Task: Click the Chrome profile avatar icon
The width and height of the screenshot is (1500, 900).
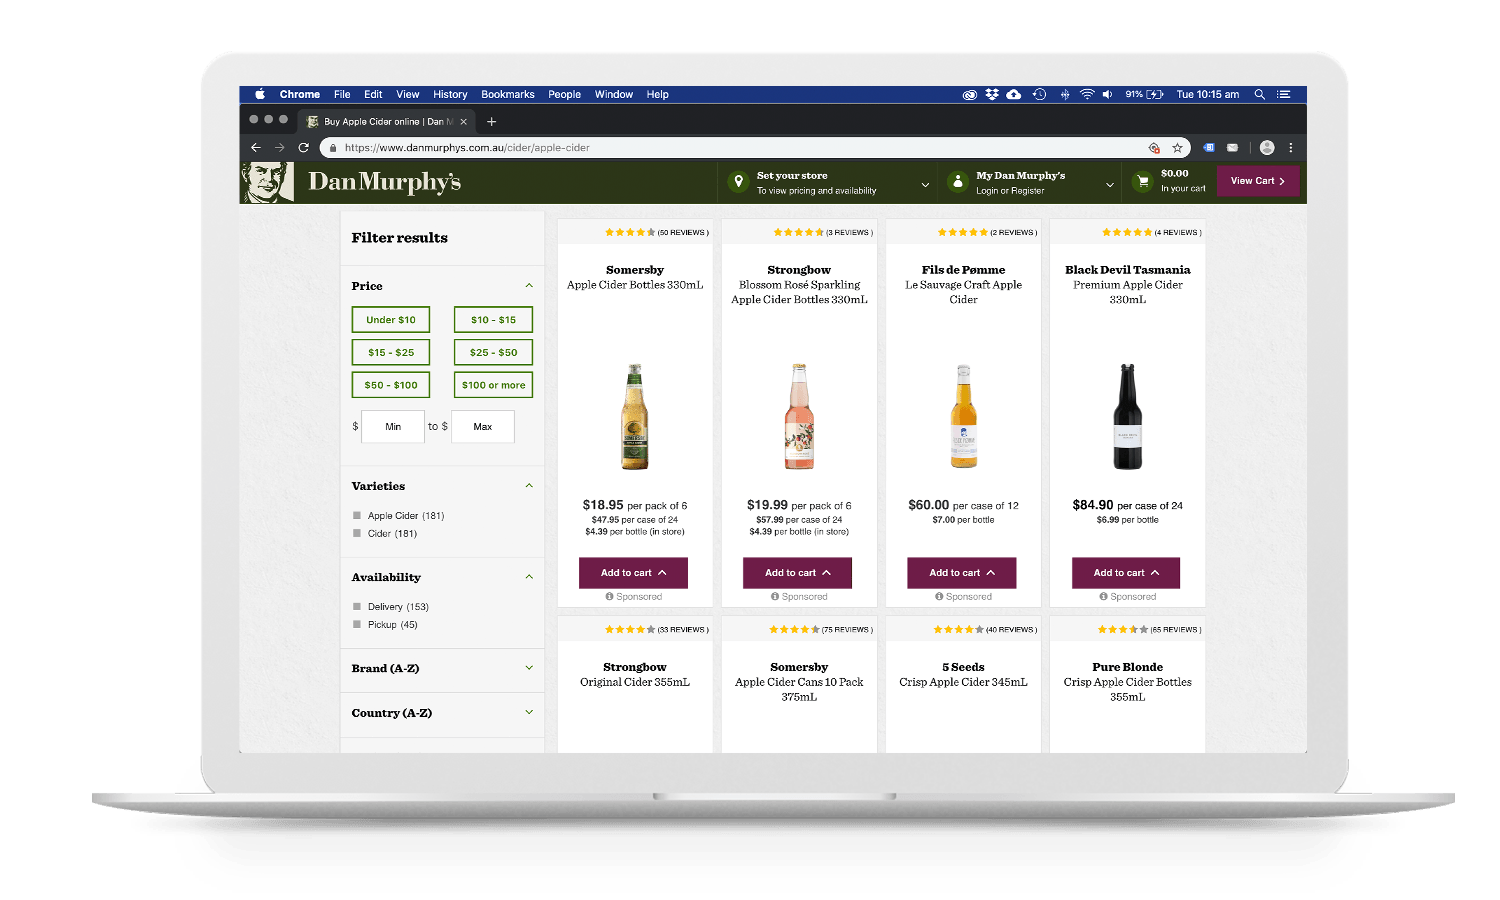Action: [1267, 148]
